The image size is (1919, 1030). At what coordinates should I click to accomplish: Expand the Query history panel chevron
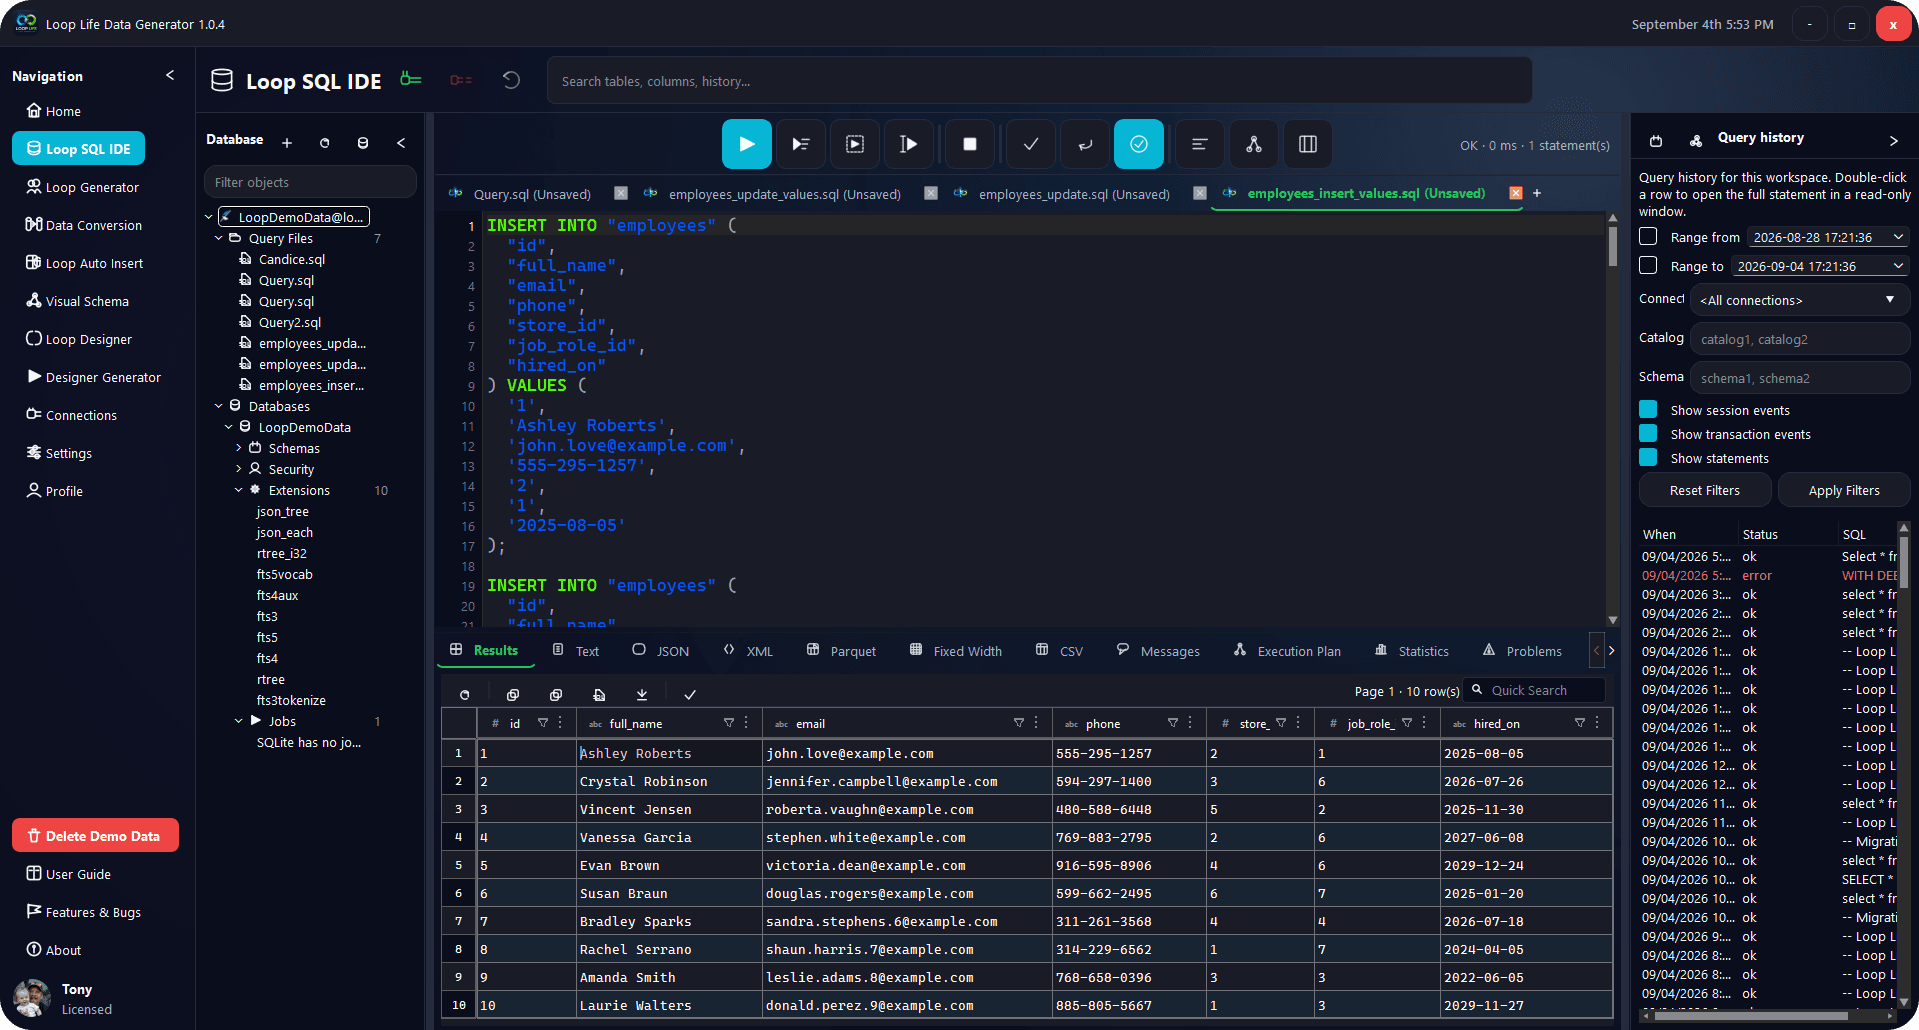click(x=1893, y=140)
